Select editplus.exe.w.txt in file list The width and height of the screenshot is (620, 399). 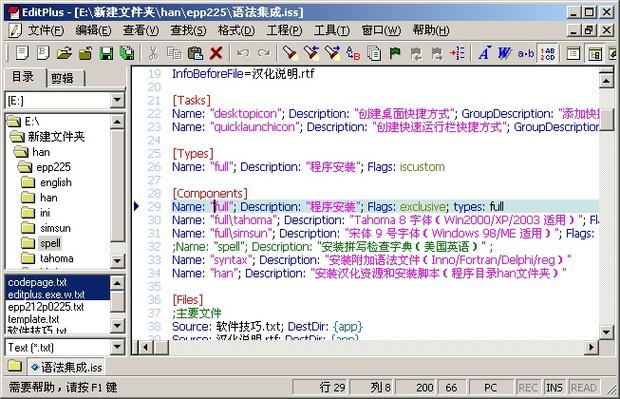coord(58,294)
